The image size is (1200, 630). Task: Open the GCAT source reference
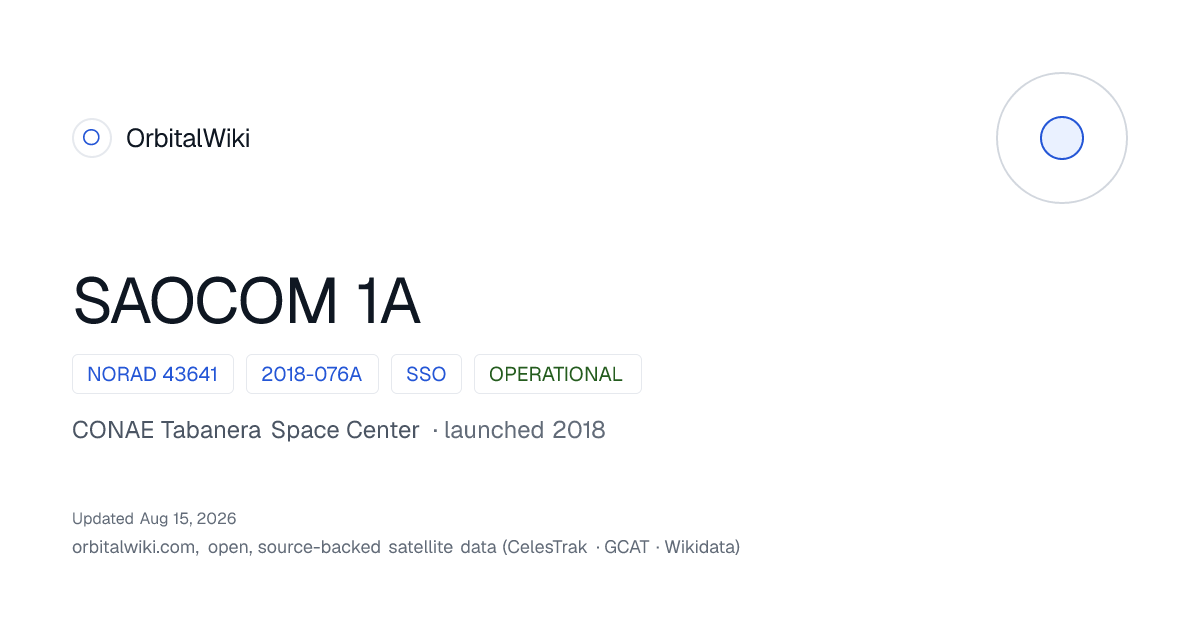[x=627, y=547]
